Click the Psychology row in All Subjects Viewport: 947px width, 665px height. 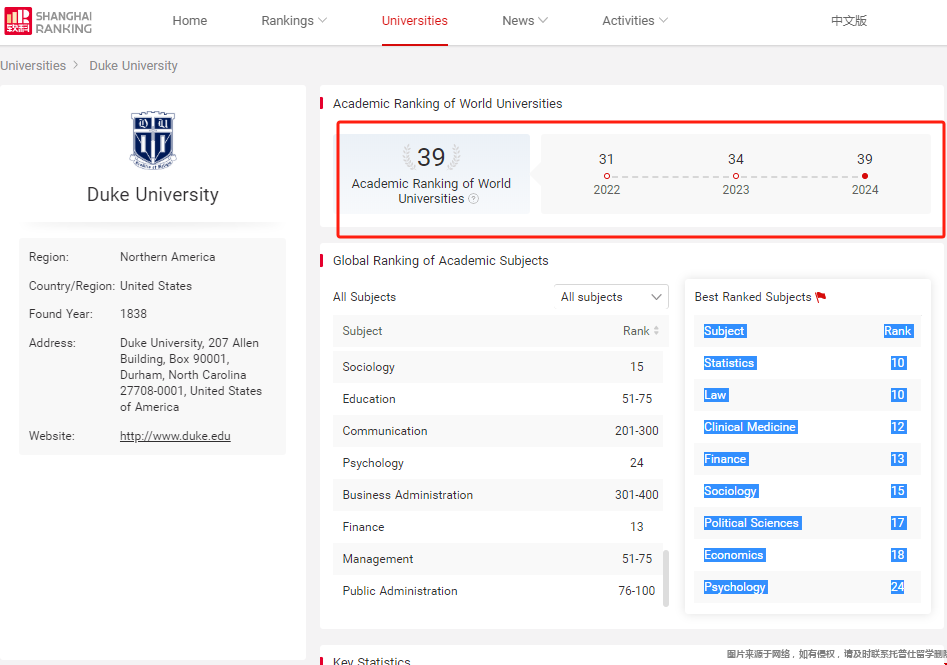[x=498, y=463]
